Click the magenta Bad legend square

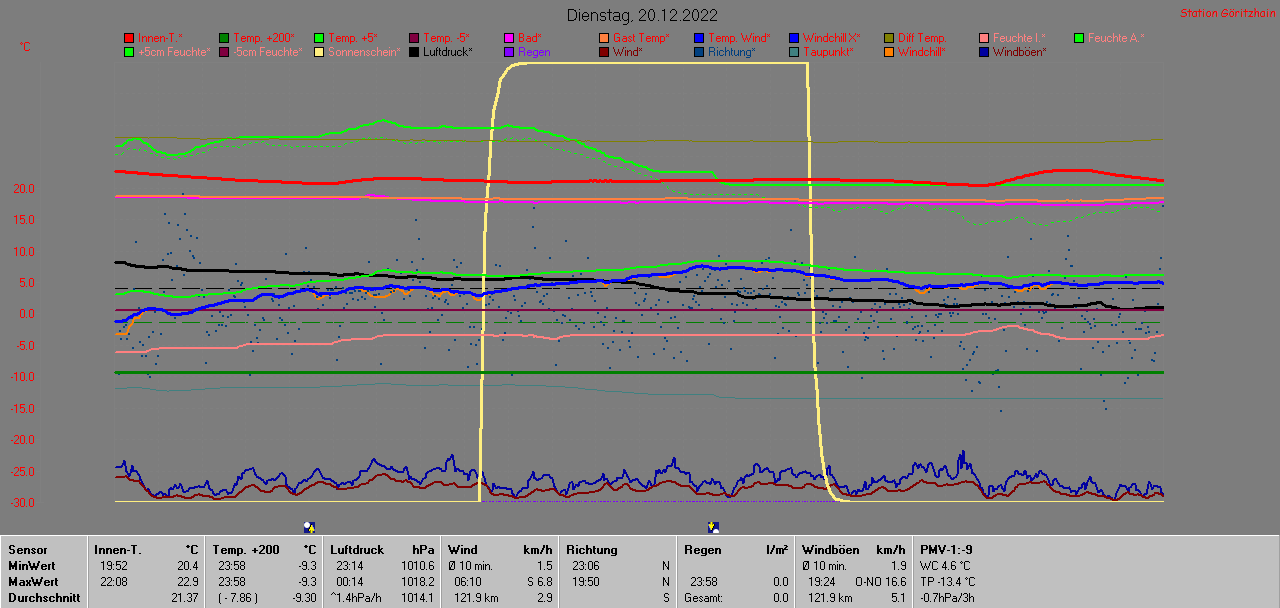coord(509,38)
